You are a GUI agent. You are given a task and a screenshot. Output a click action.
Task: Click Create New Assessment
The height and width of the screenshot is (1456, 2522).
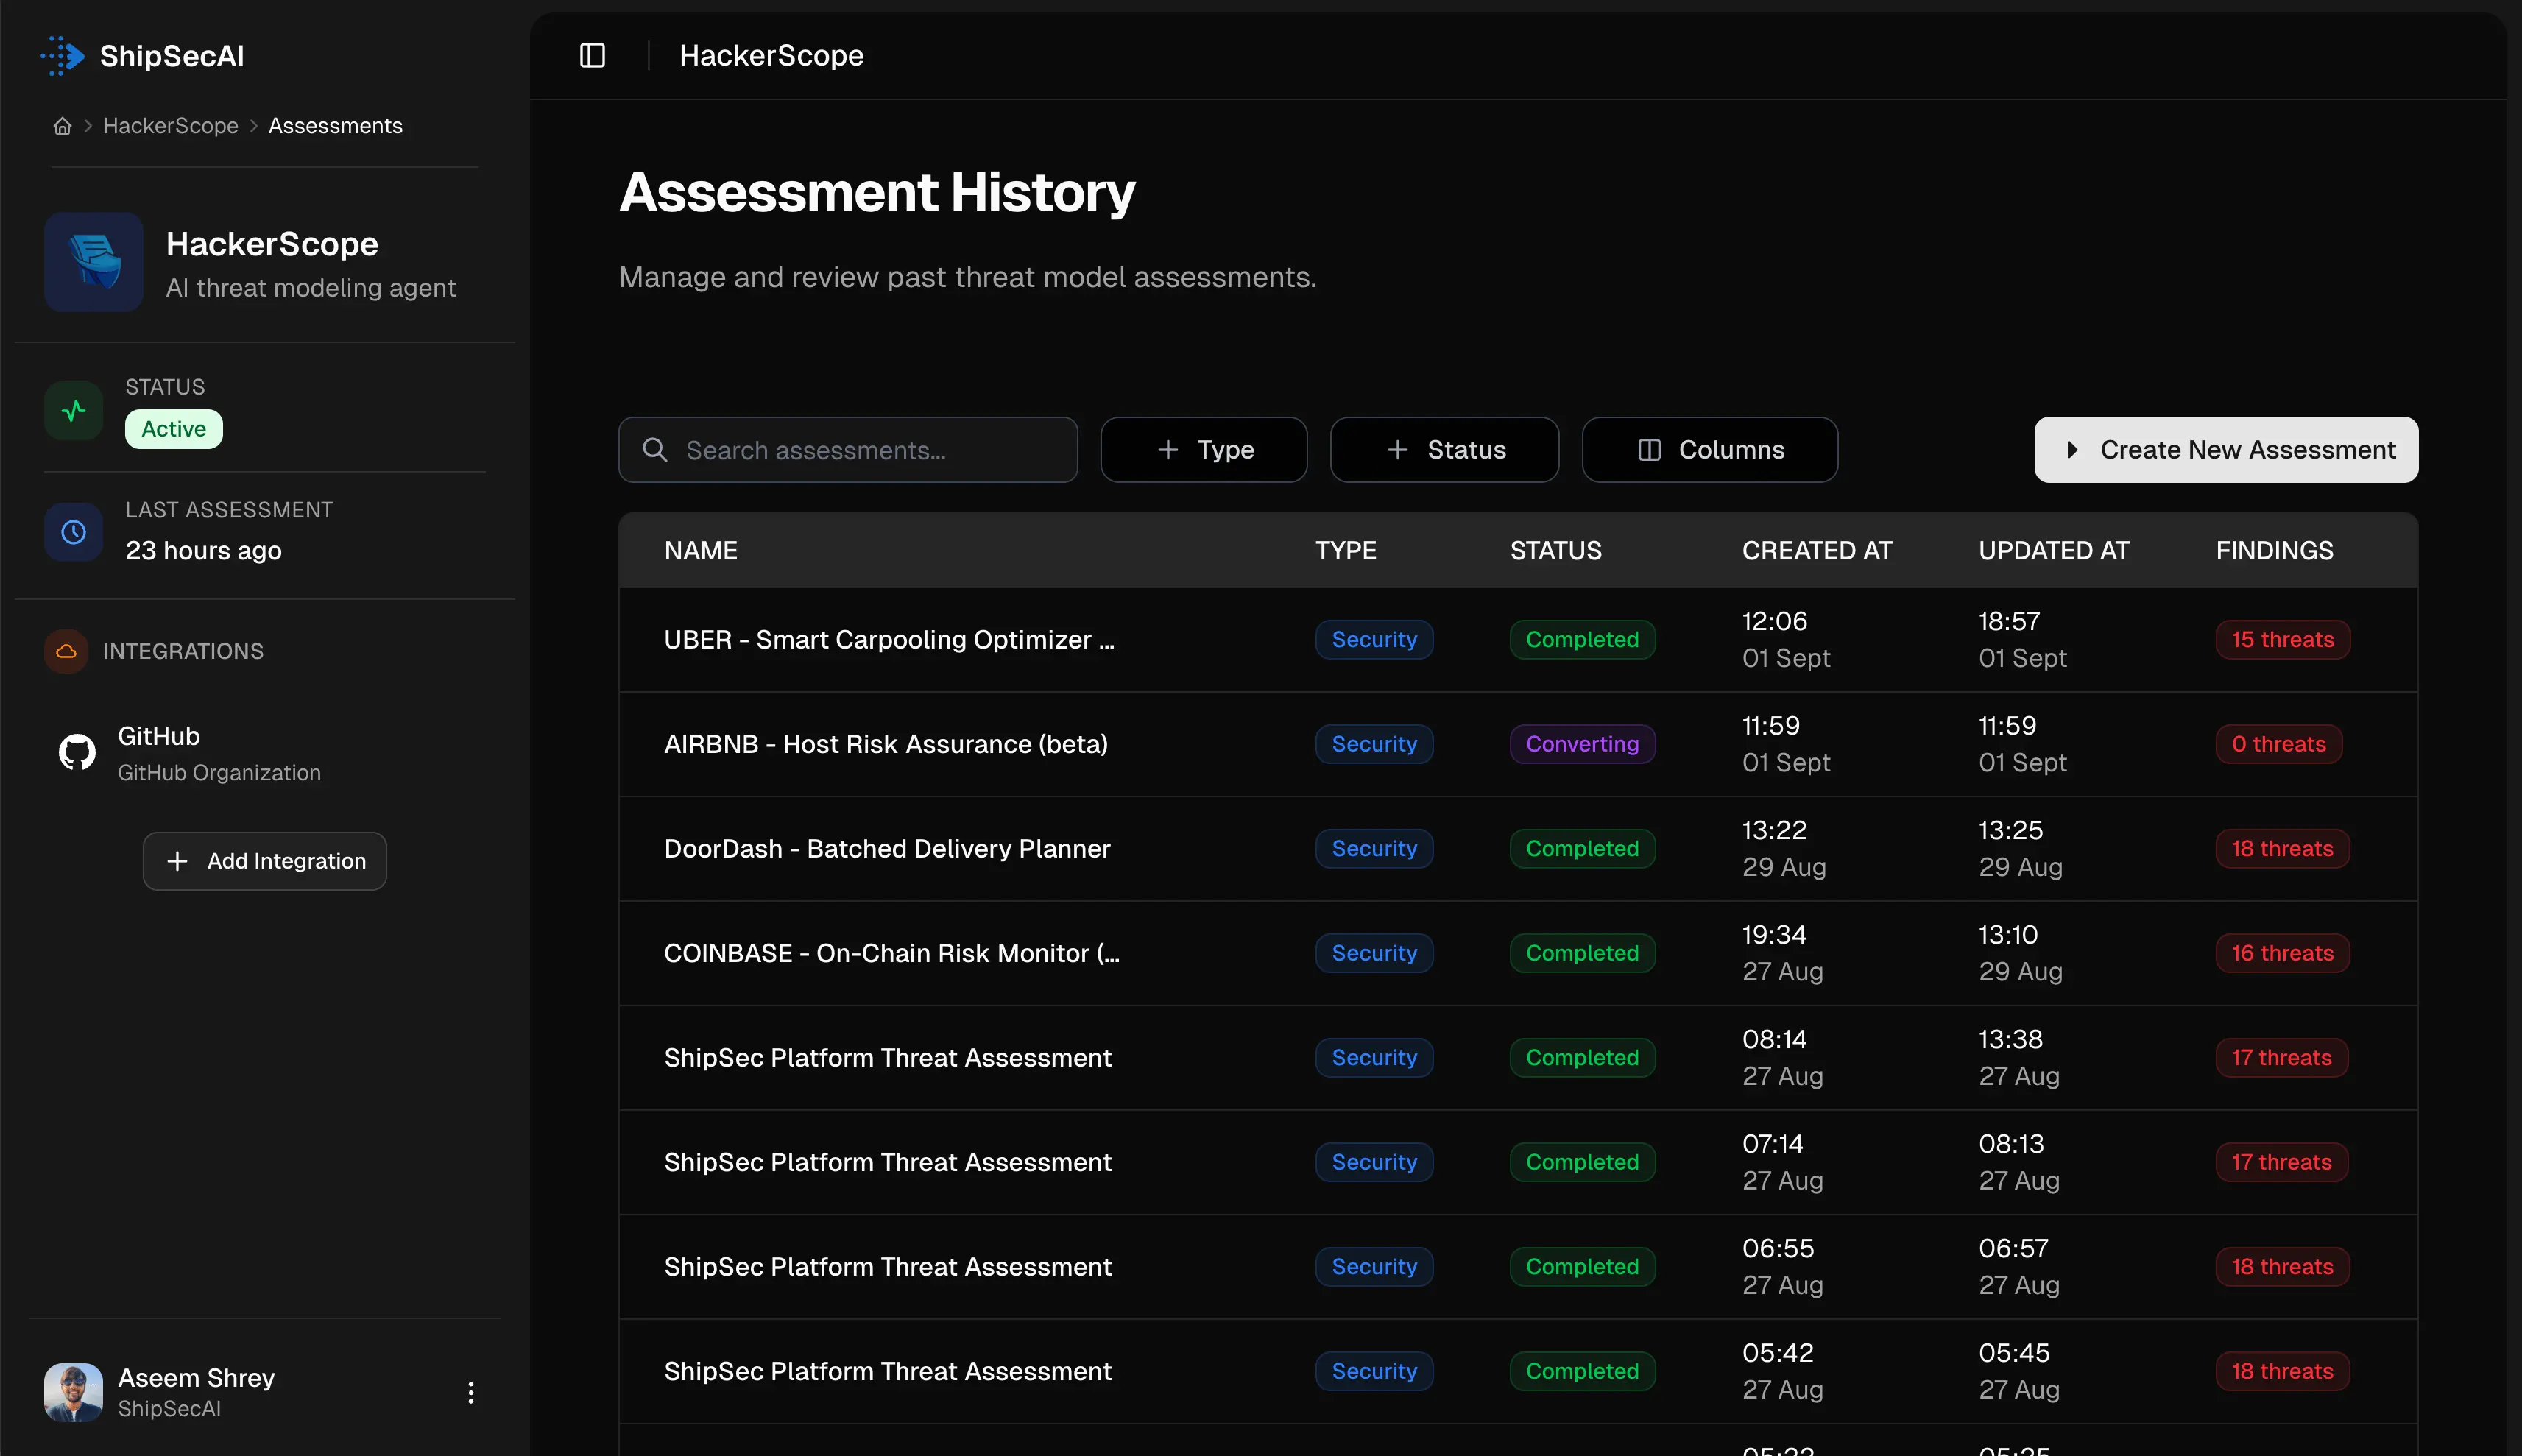pos(2226,450)
